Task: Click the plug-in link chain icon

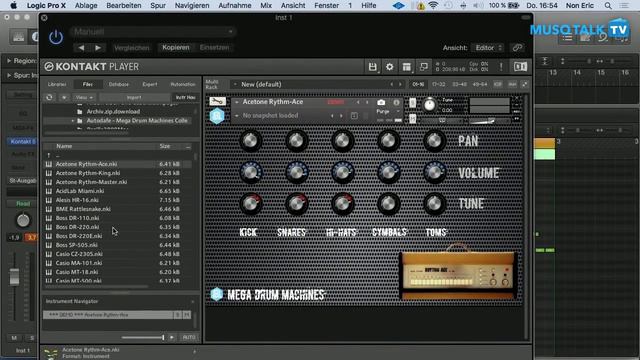Action: pos(517,48)
